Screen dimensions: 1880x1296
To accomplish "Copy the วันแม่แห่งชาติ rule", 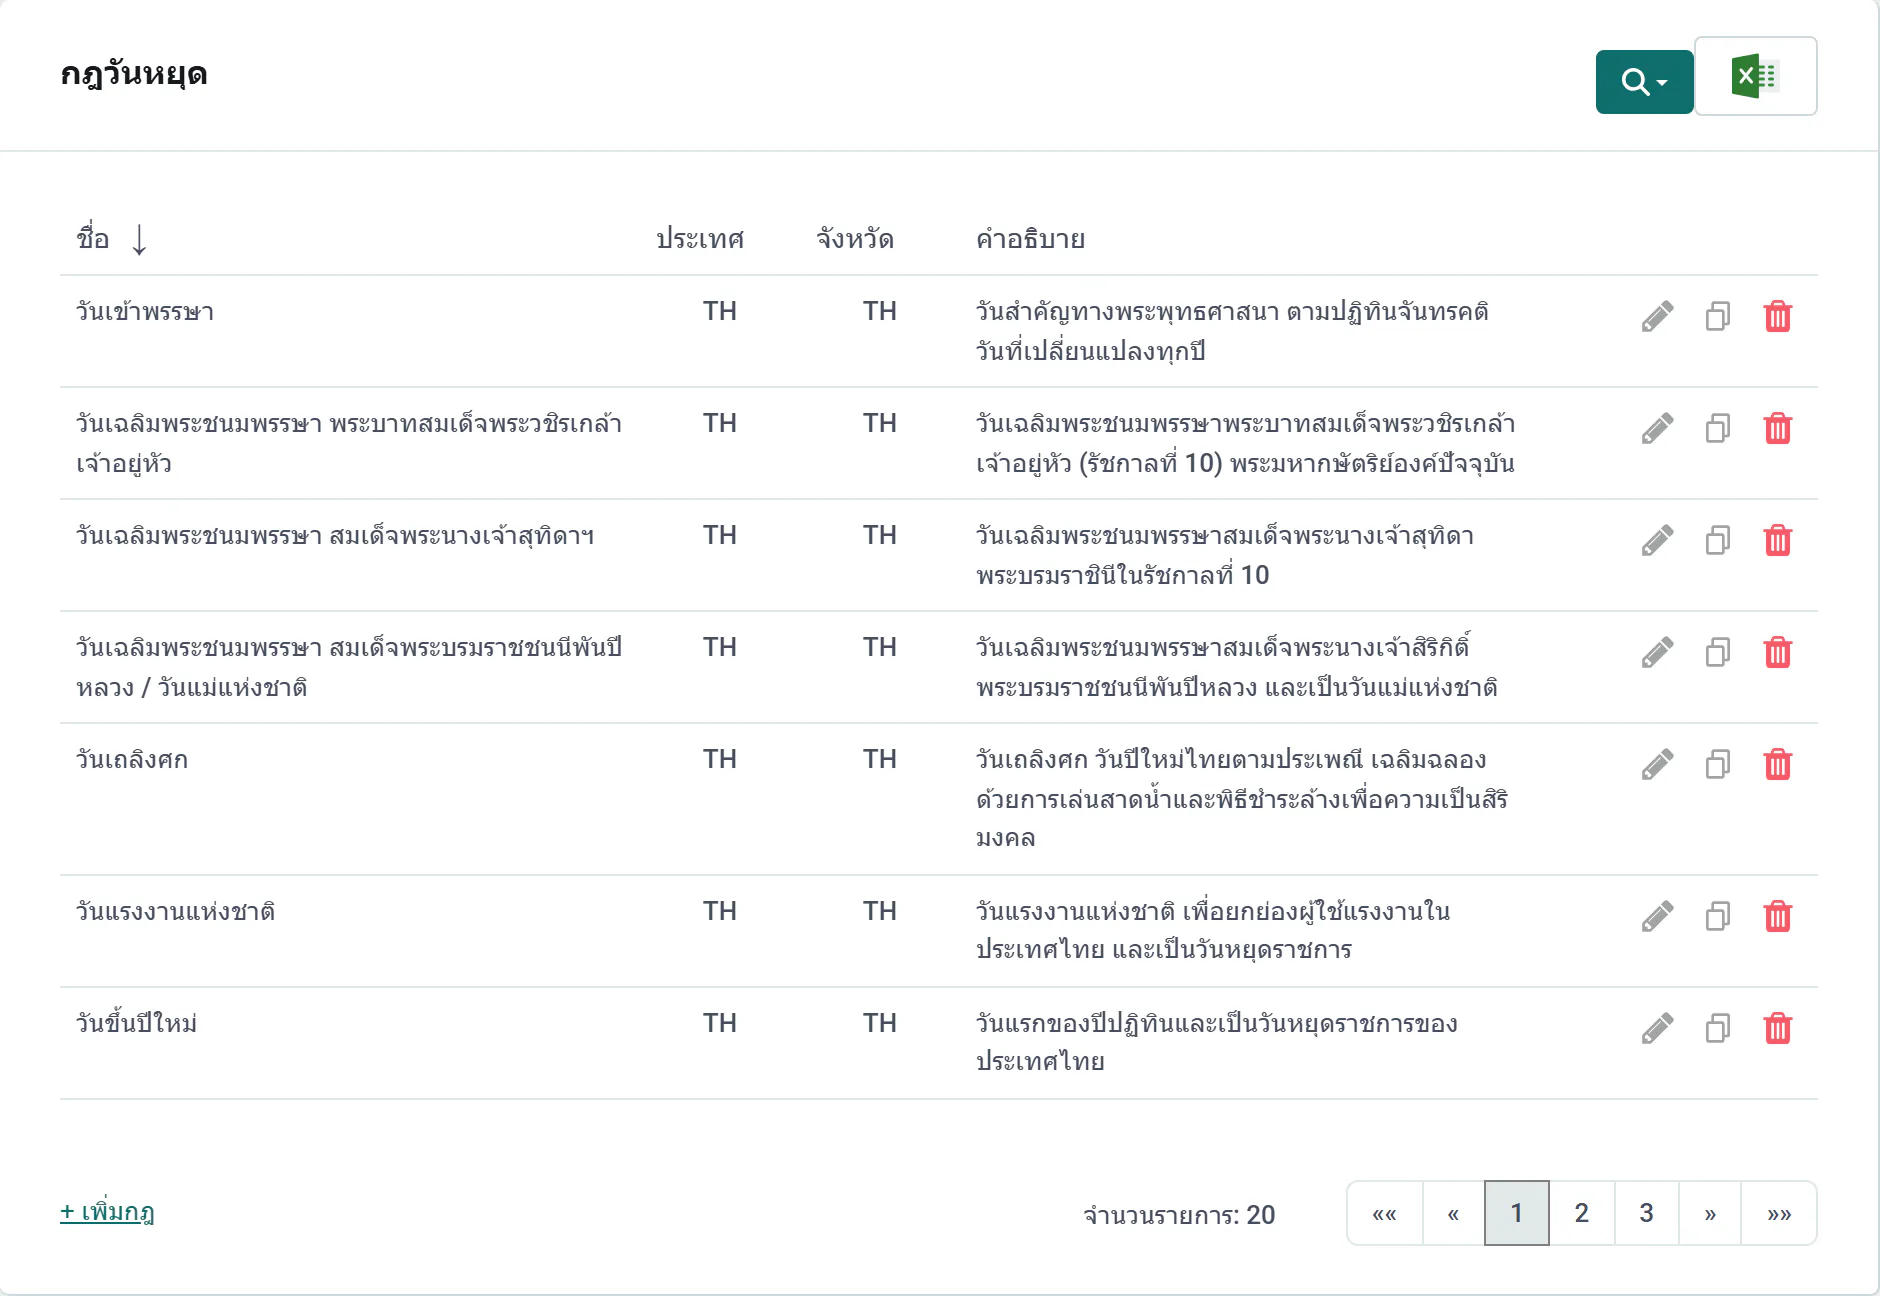I will point(1718,652).
